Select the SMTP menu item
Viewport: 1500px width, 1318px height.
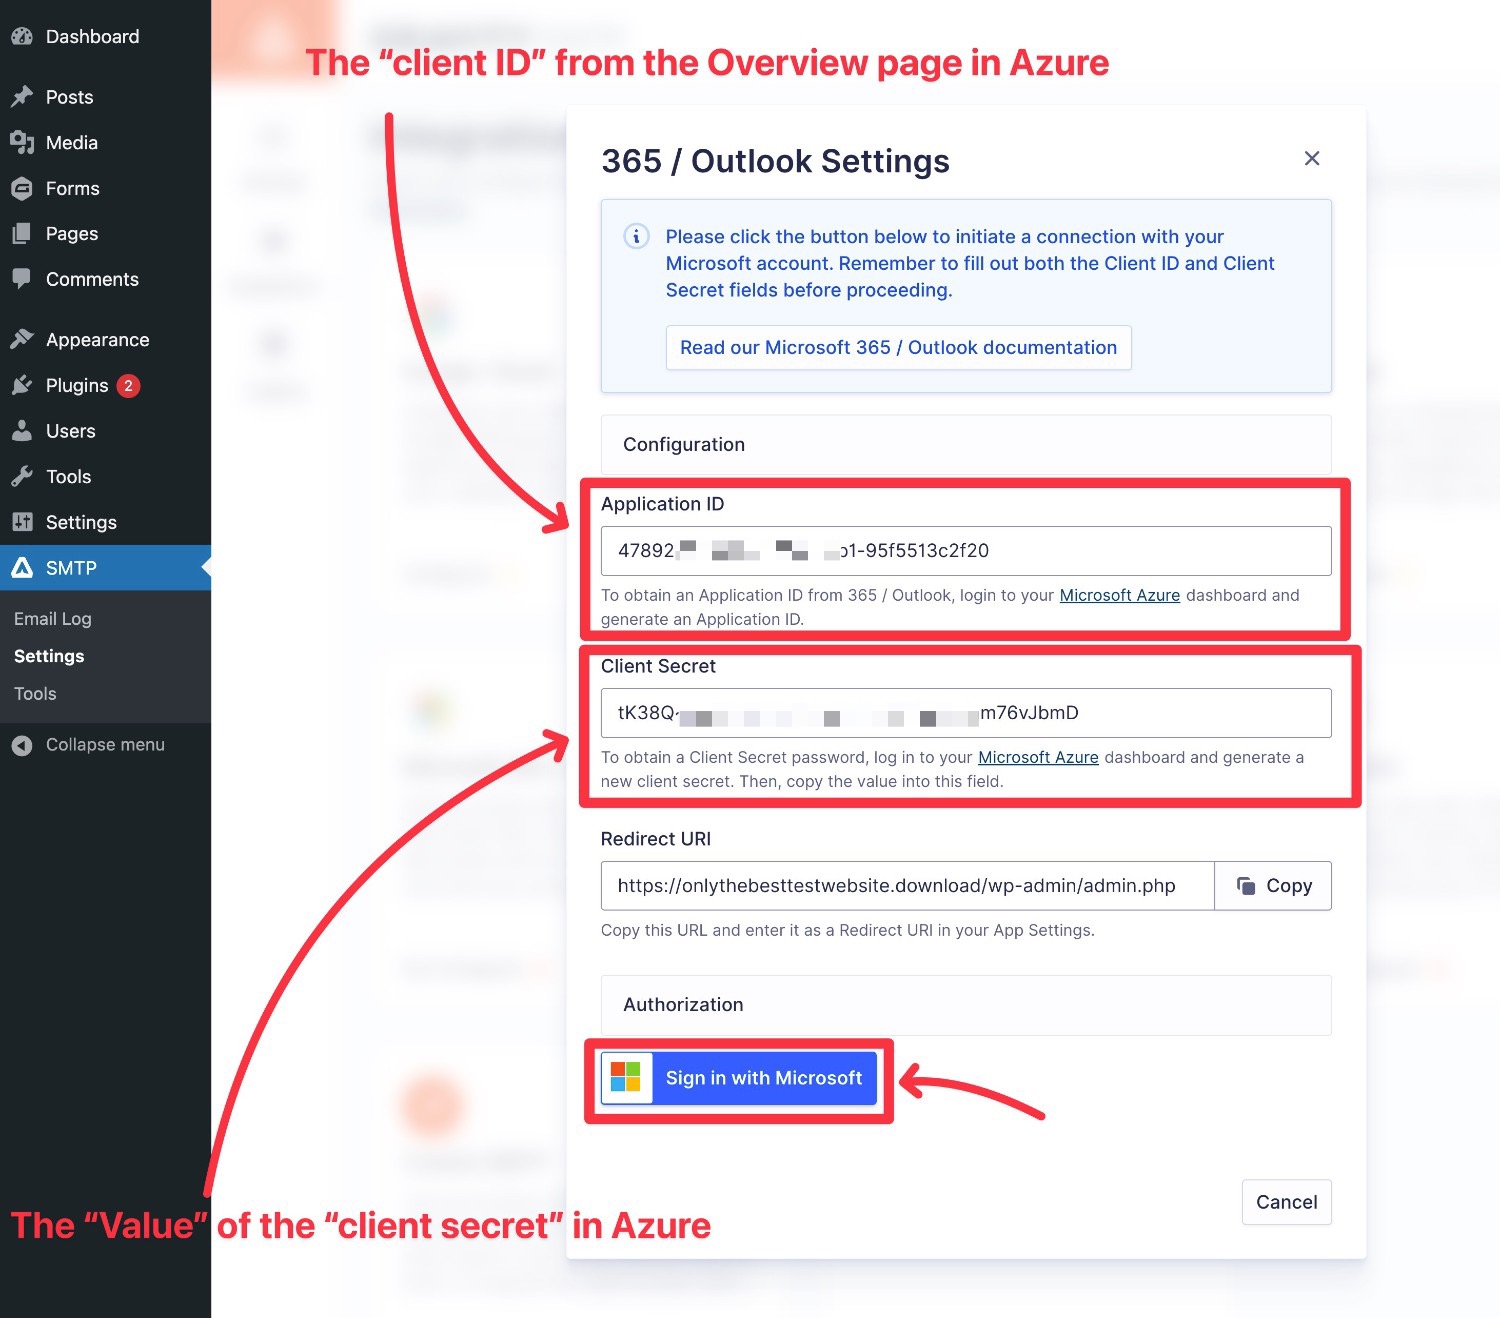[105, 568]
